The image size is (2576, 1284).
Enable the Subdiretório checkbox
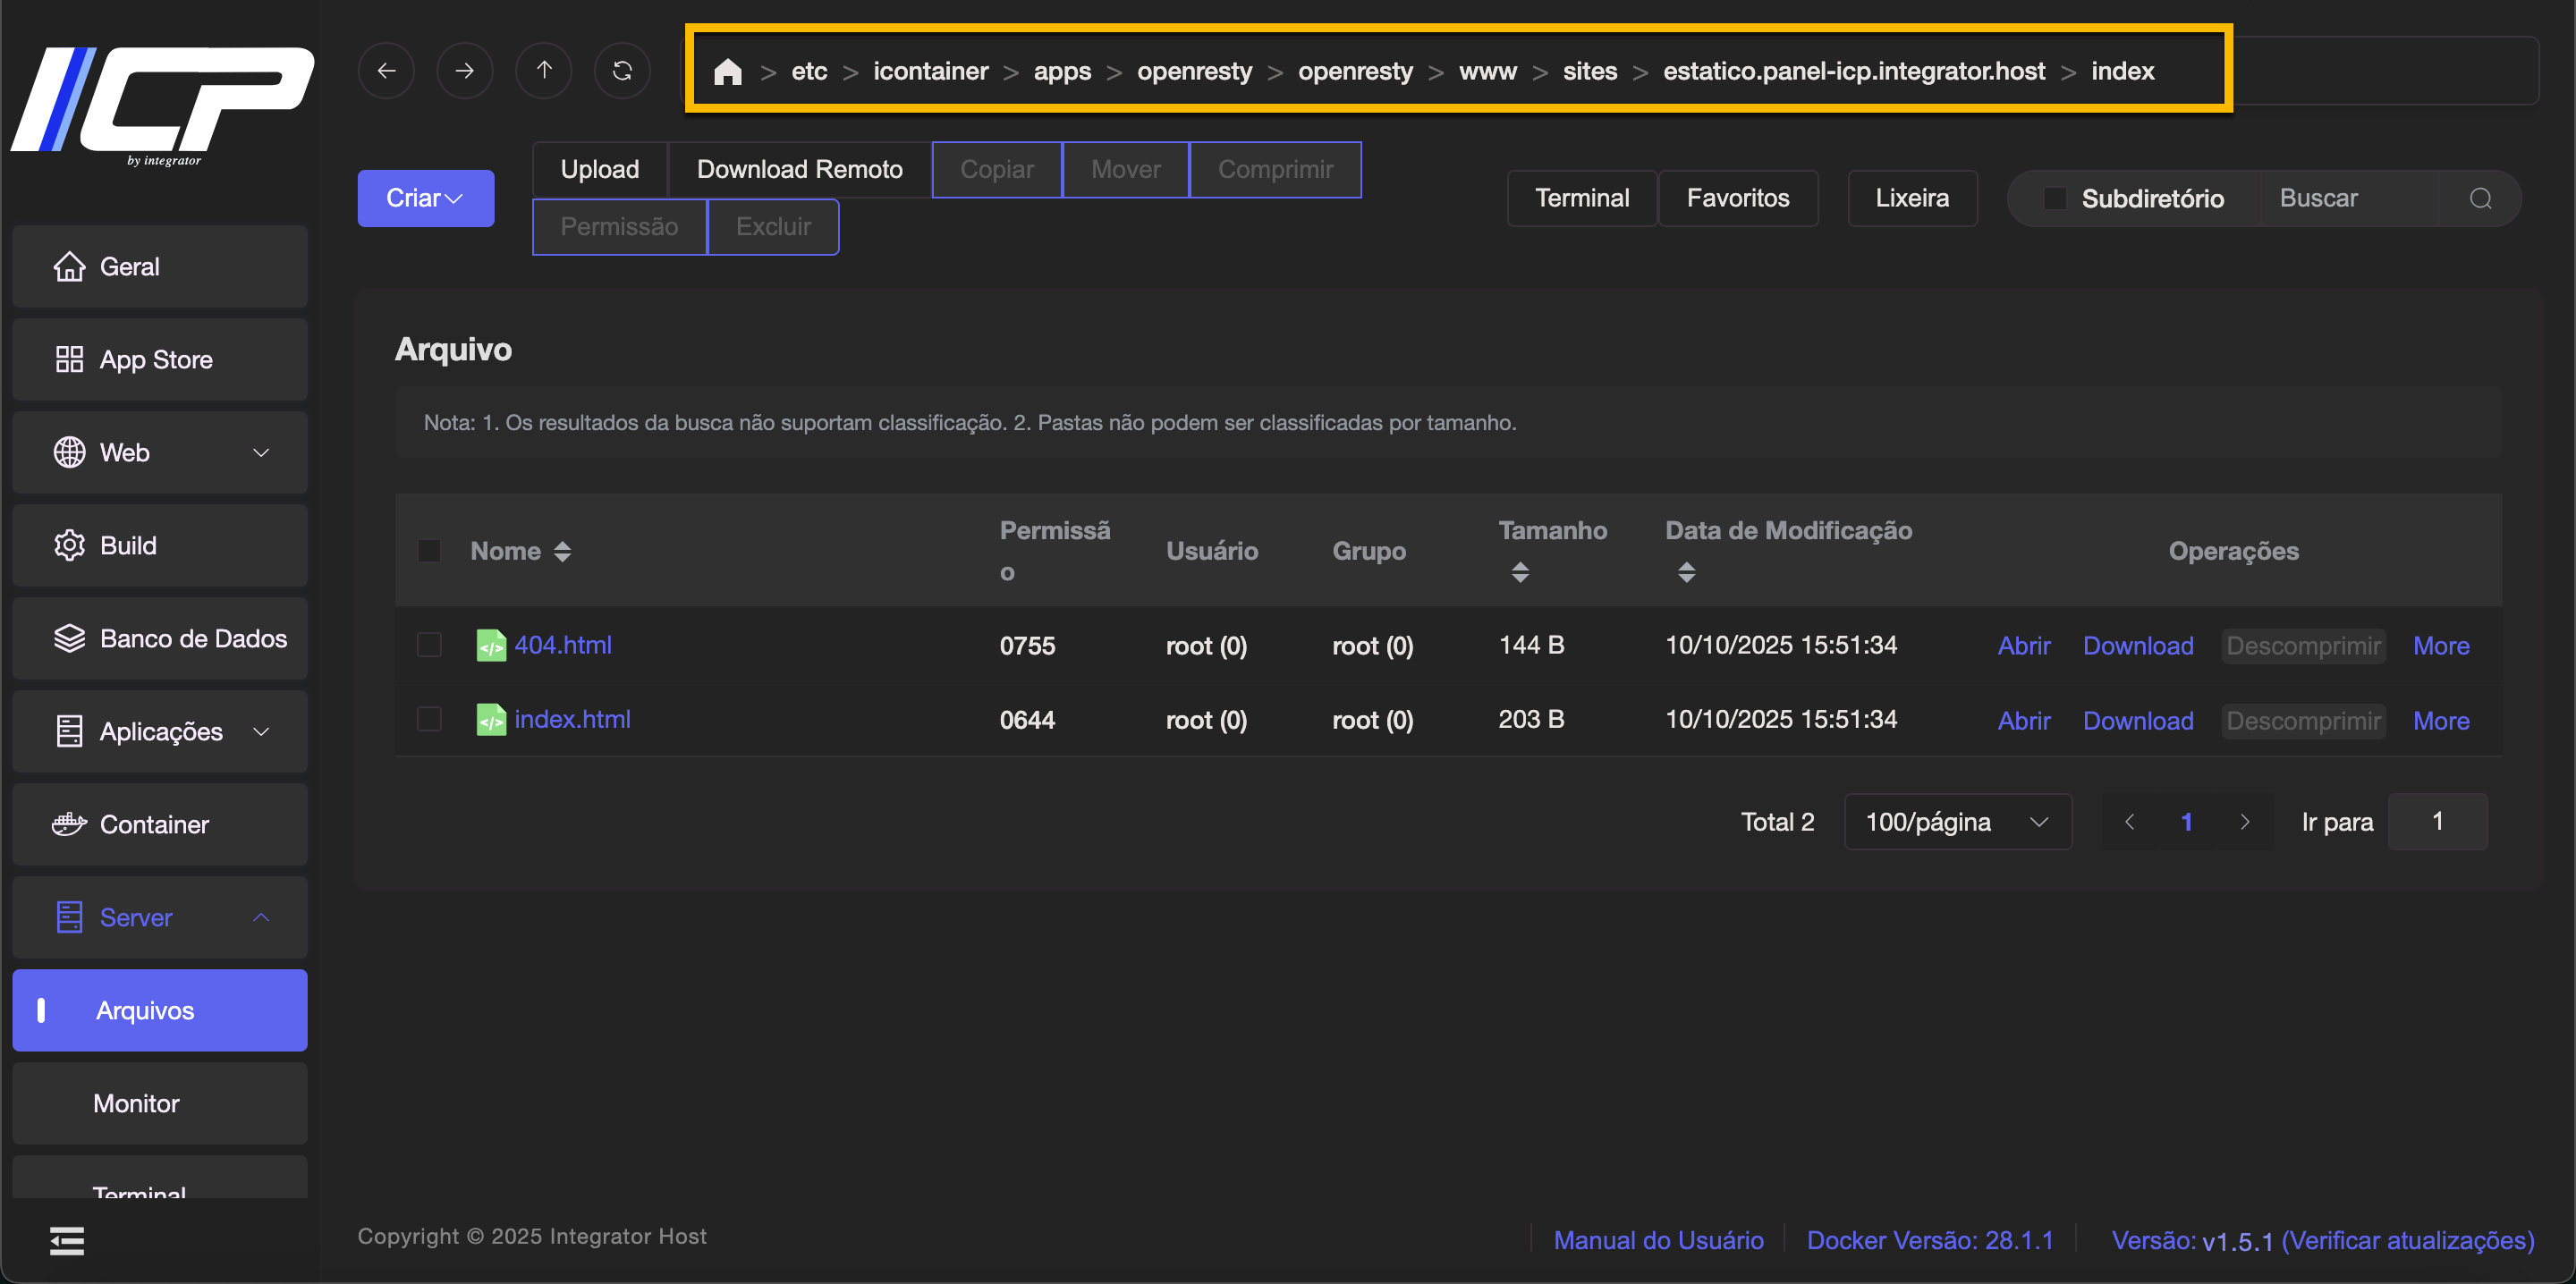click(2054, 198)
